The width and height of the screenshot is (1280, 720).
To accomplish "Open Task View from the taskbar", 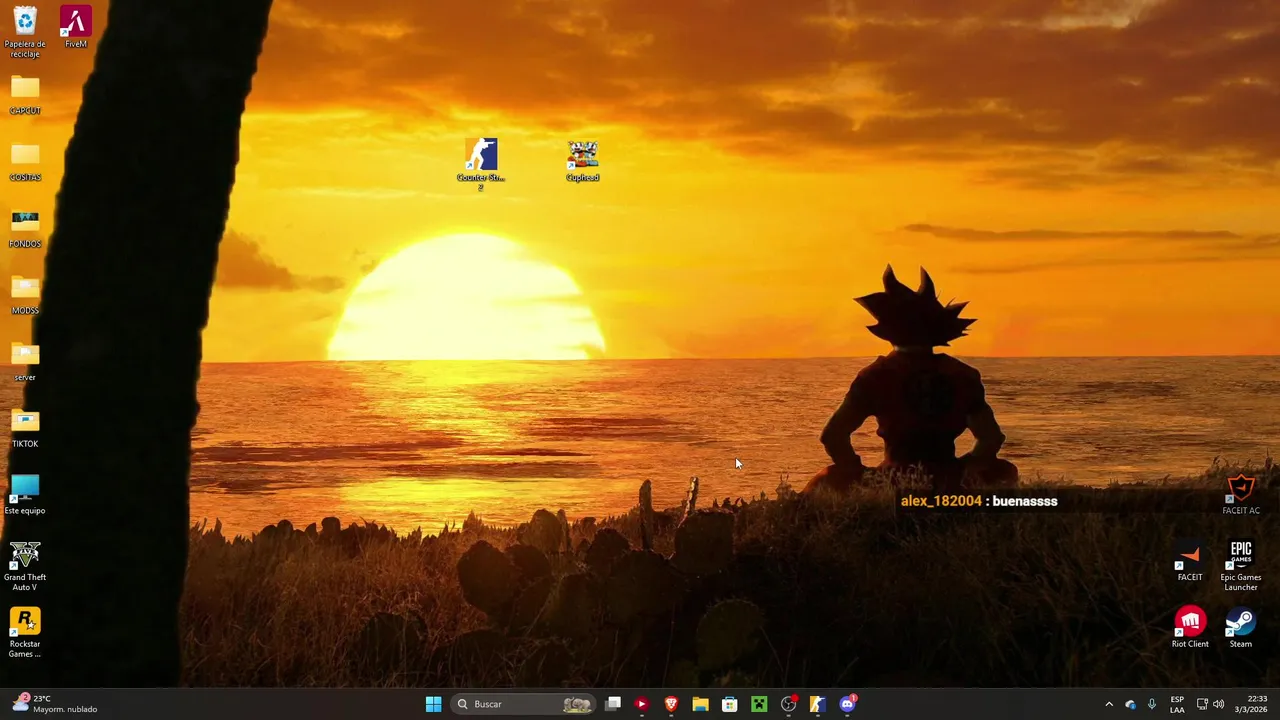I will point(613,704).
